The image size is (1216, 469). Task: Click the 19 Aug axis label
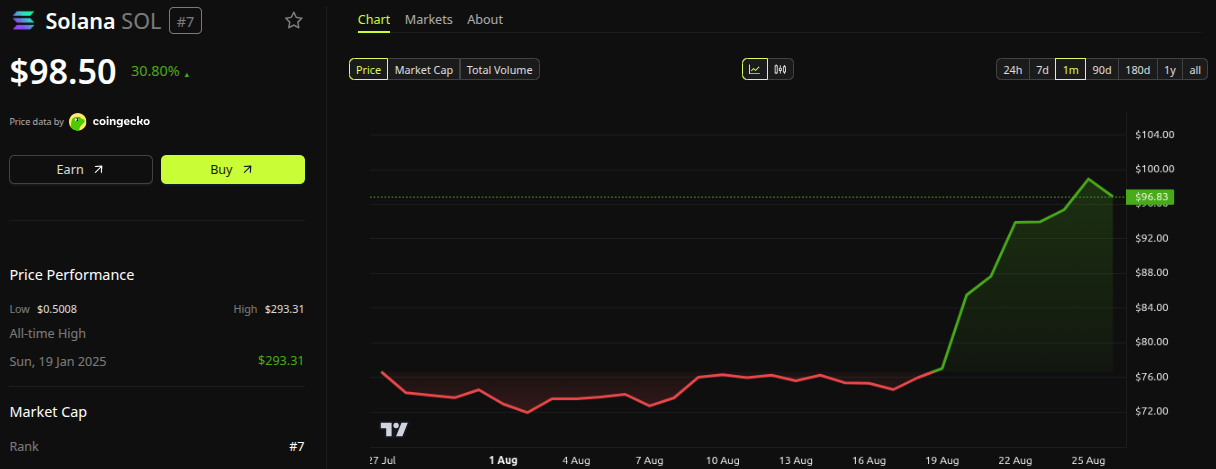pos(942,460)
